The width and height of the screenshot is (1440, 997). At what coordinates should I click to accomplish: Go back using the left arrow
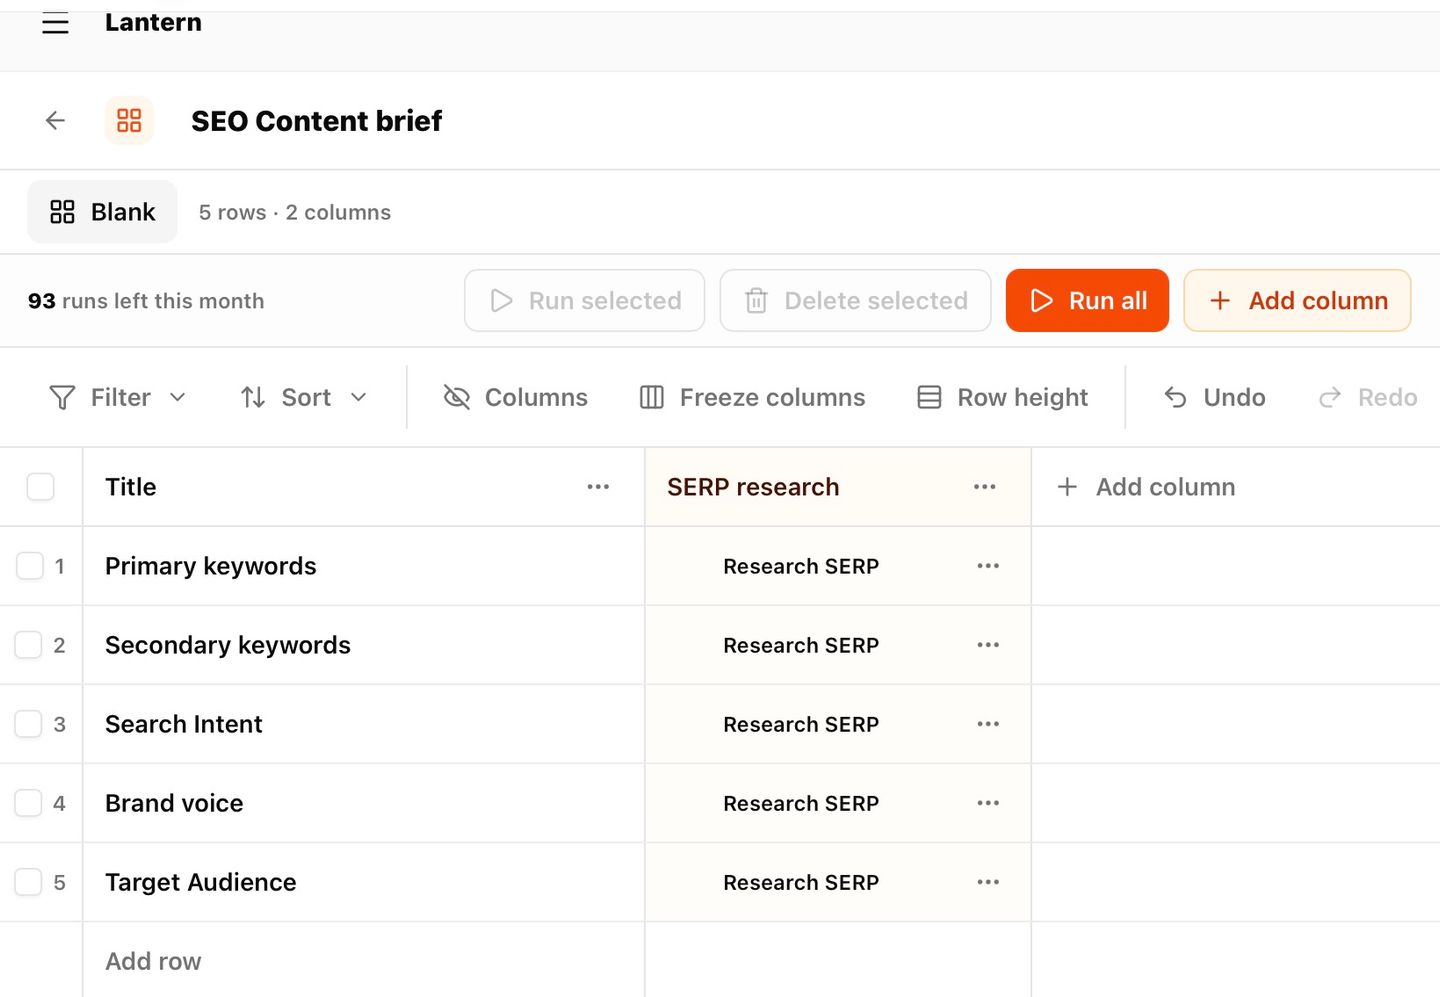[x=55, y=121]
